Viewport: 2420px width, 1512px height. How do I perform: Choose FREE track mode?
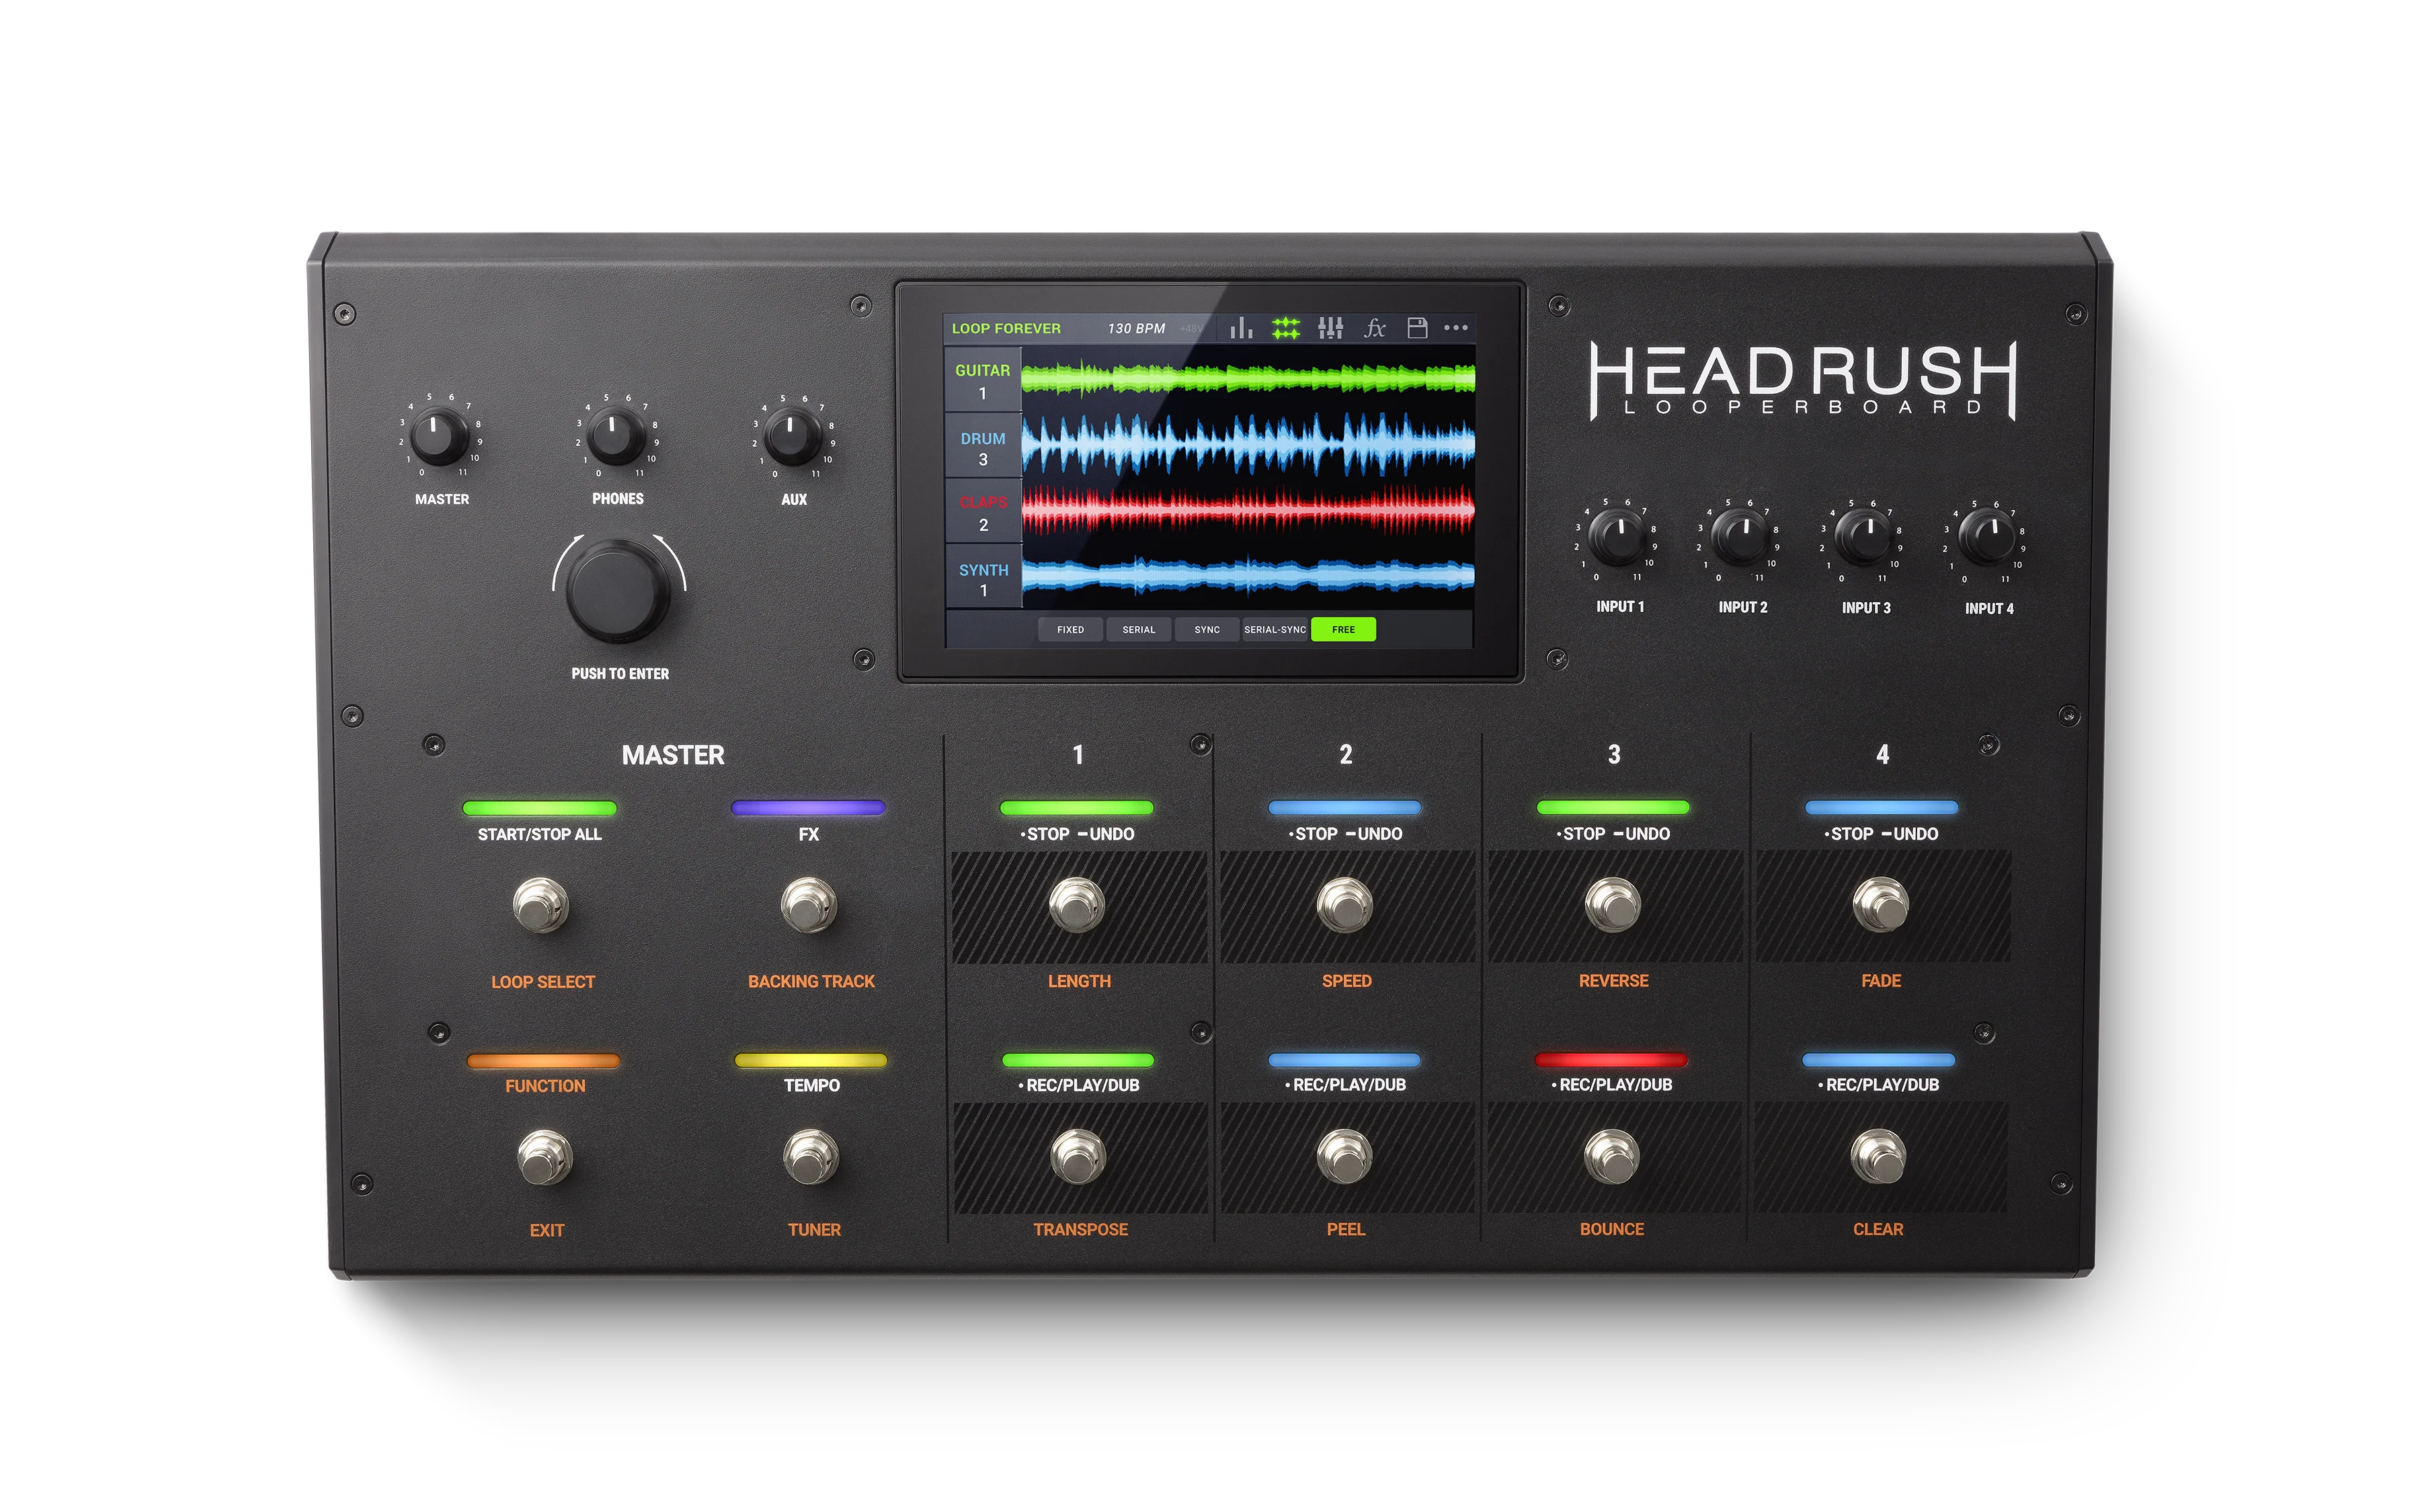1343,630
